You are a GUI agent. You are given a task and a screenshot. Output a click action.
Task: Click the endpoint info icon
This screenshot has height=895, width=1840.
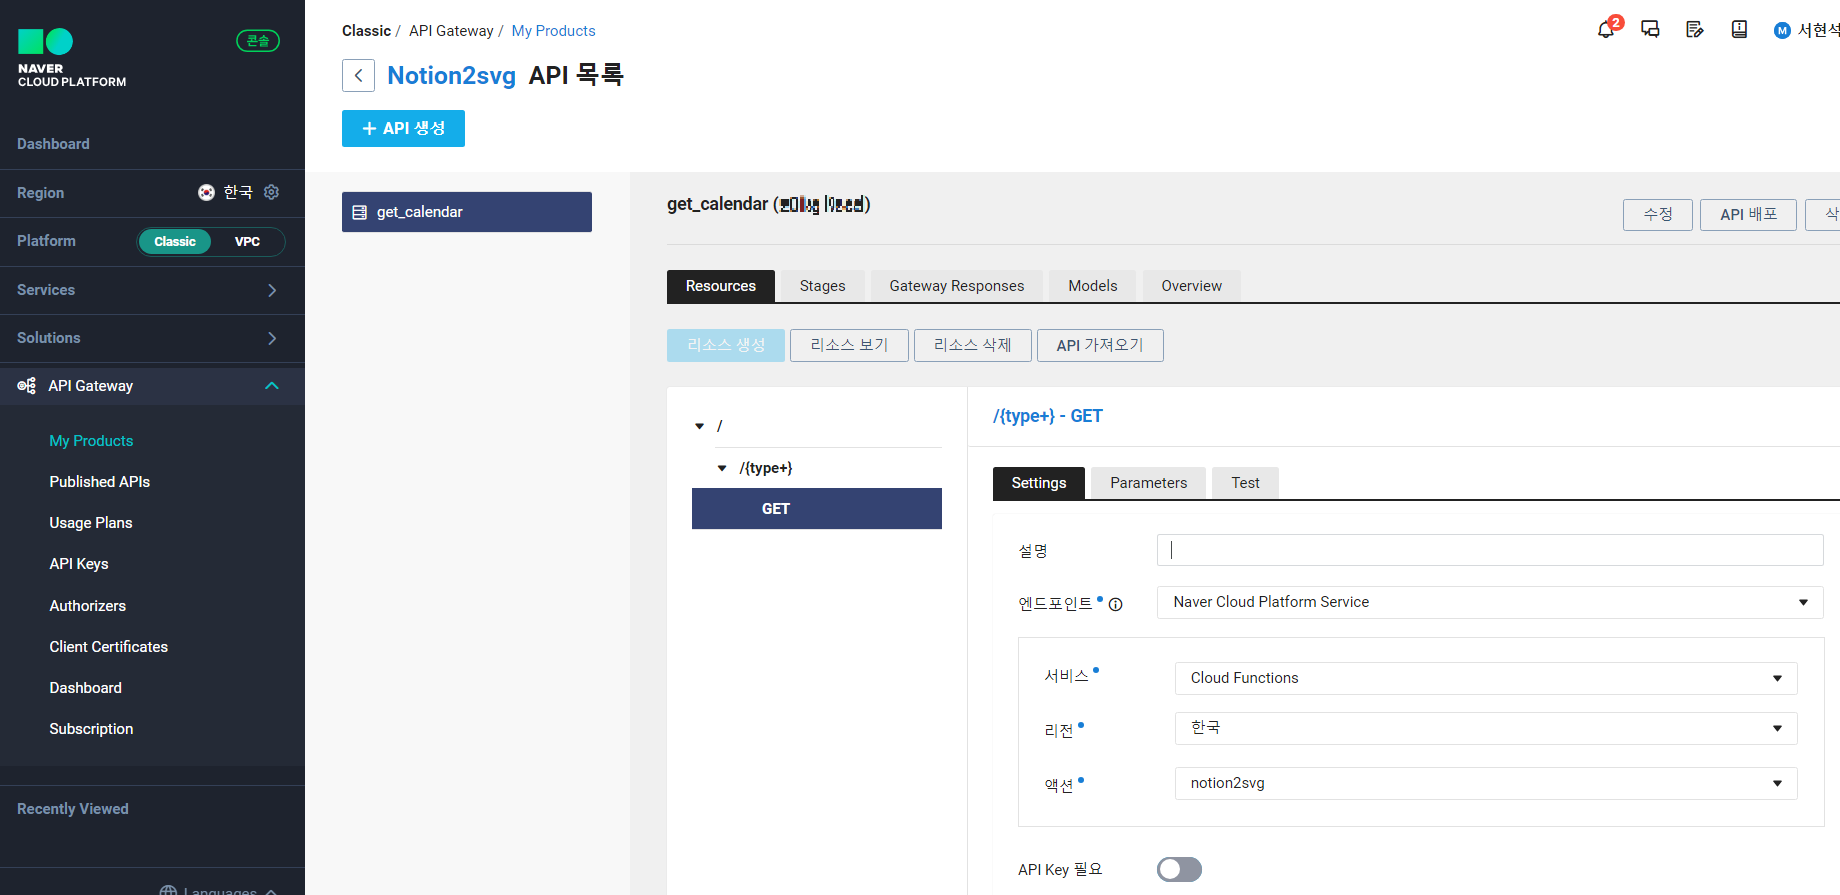(x=1116, y=604)
